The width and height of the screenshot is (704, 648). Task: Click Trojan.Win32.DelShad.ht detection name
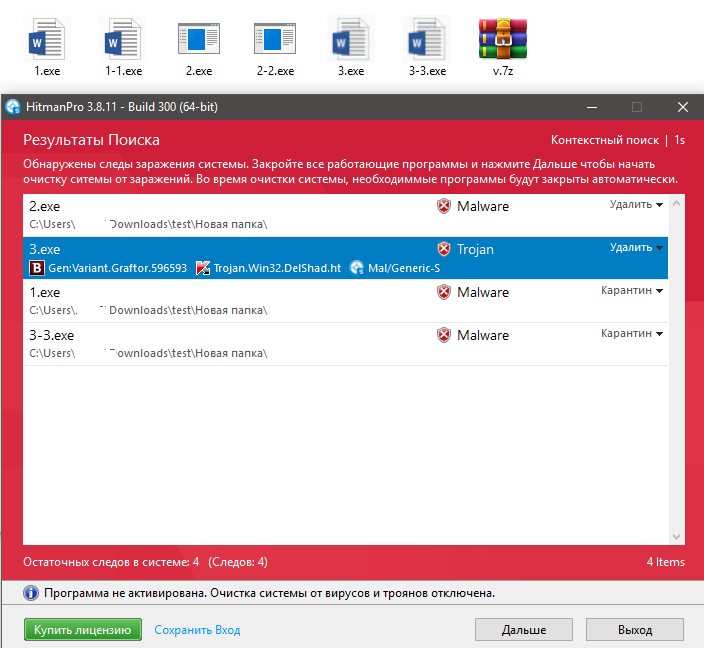[277, 268]
